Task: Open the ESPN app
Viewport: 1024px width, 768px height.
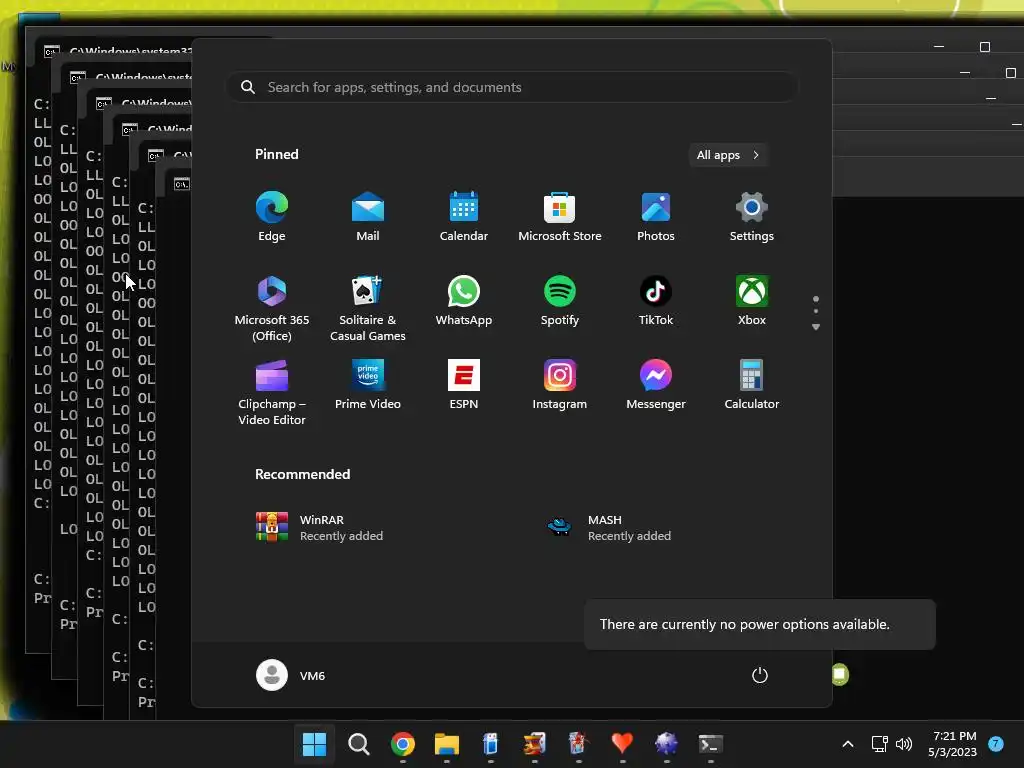Action: click(464, 385)
